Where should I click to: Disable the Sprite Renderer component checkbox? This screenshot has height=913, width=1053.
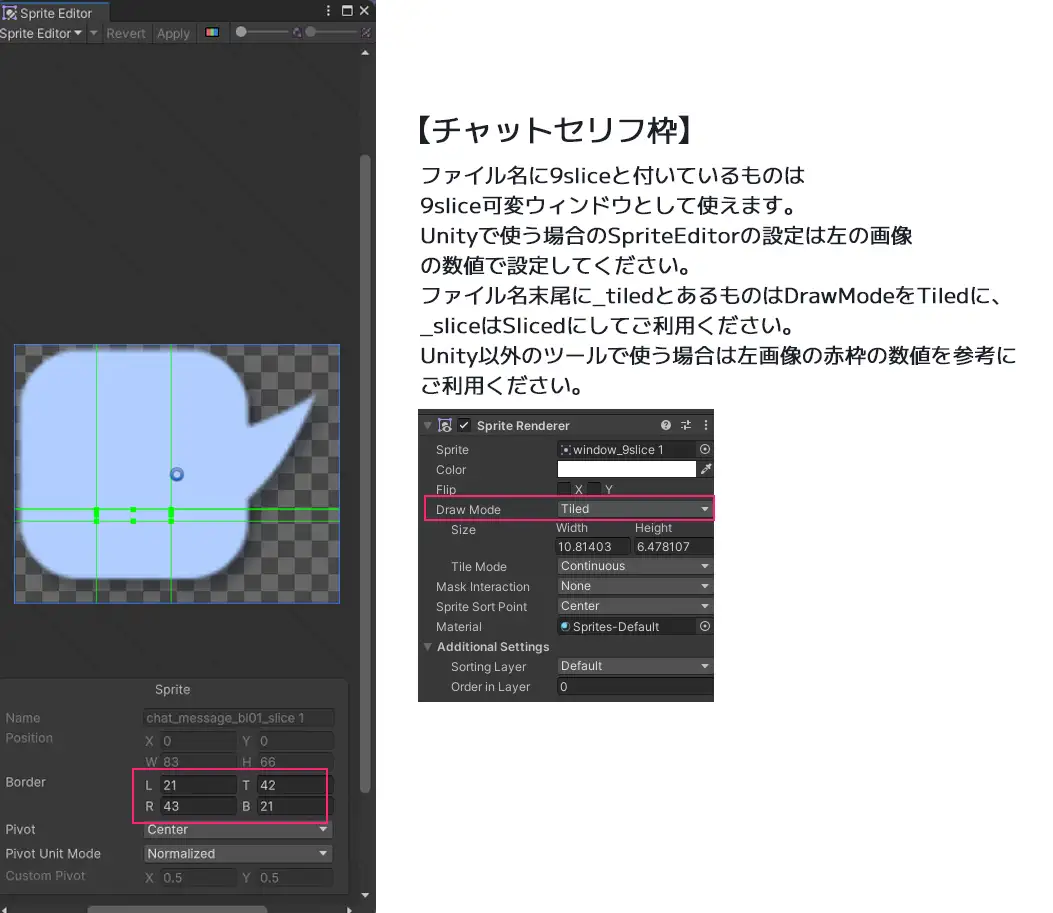click(x=462, y=424)
